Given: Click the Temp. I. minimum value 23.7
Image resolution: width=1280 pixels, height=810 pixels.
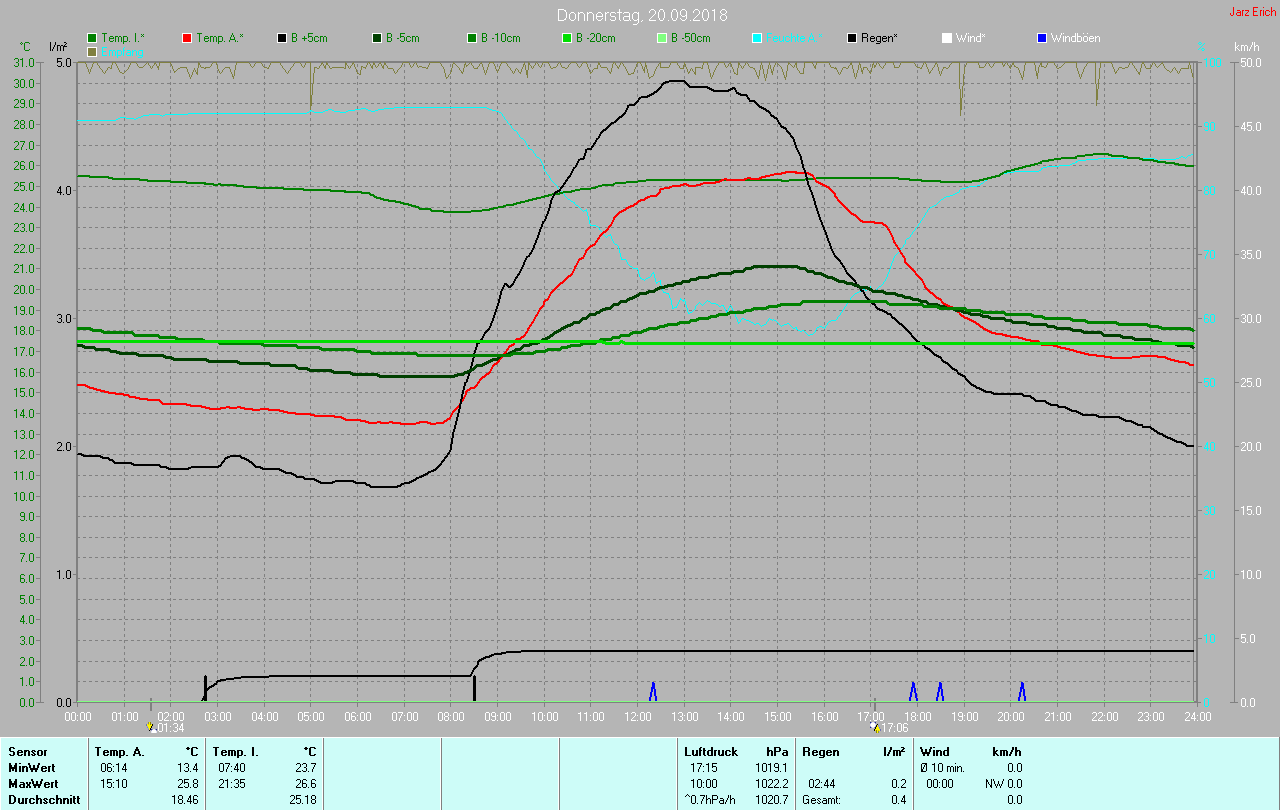Looking at the screenshot, I should pyautogui.click(x=306, y=767).
